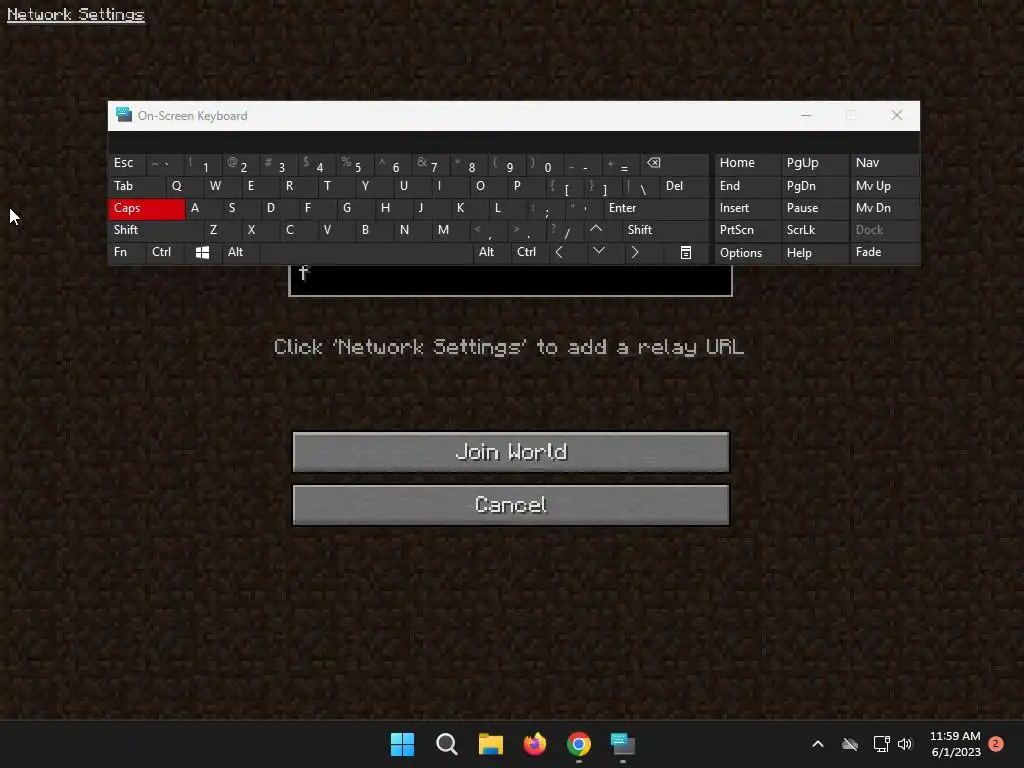
Task: Select On-Screen Keyboard taskbar icon
Action: pos(622,744)
